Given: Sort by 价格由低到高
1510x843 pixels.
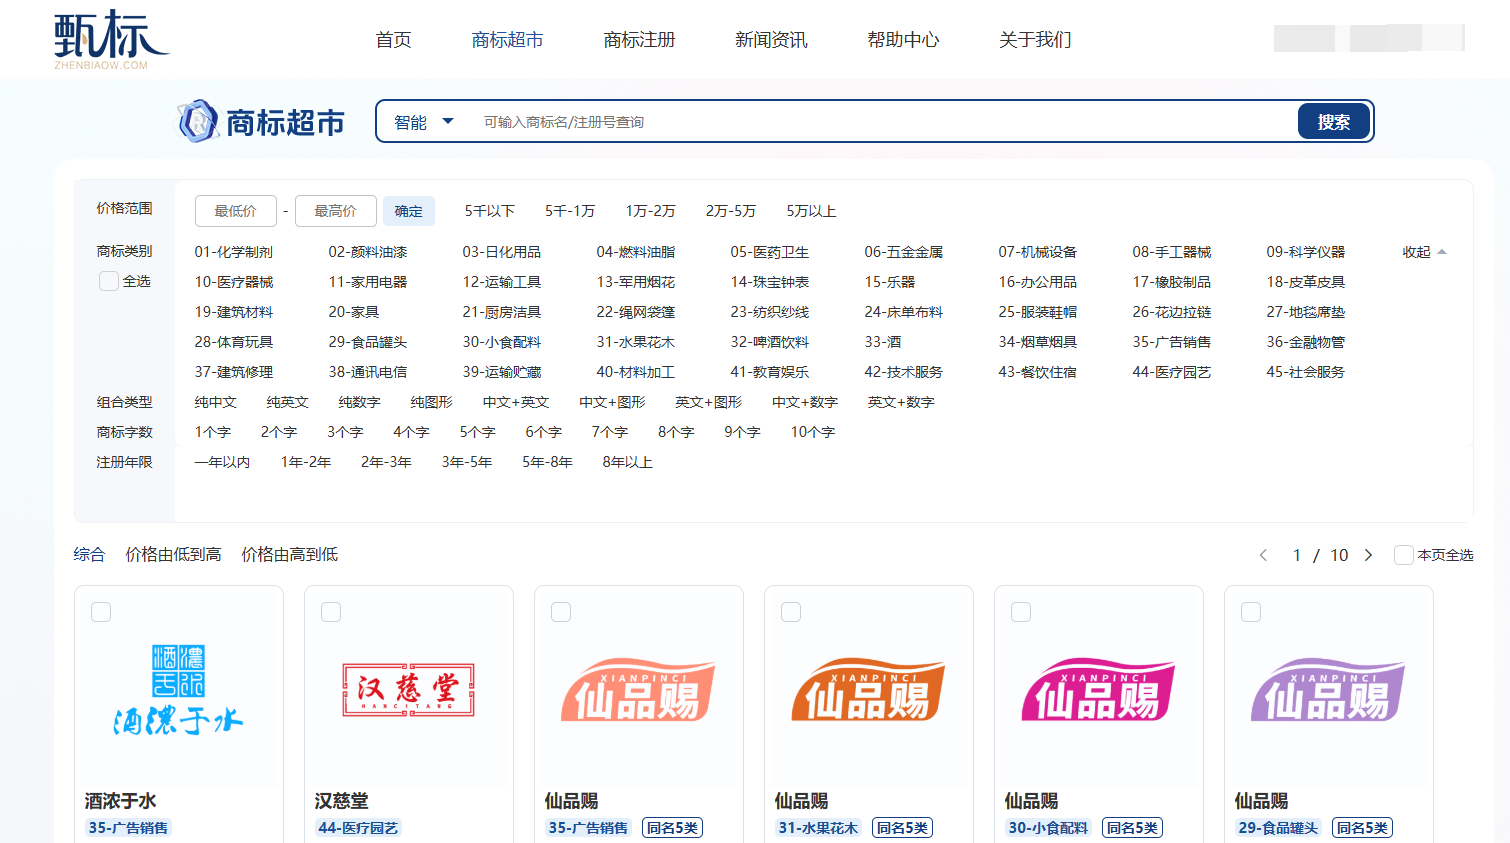Looking at the screenshot, I should (173, 554).
